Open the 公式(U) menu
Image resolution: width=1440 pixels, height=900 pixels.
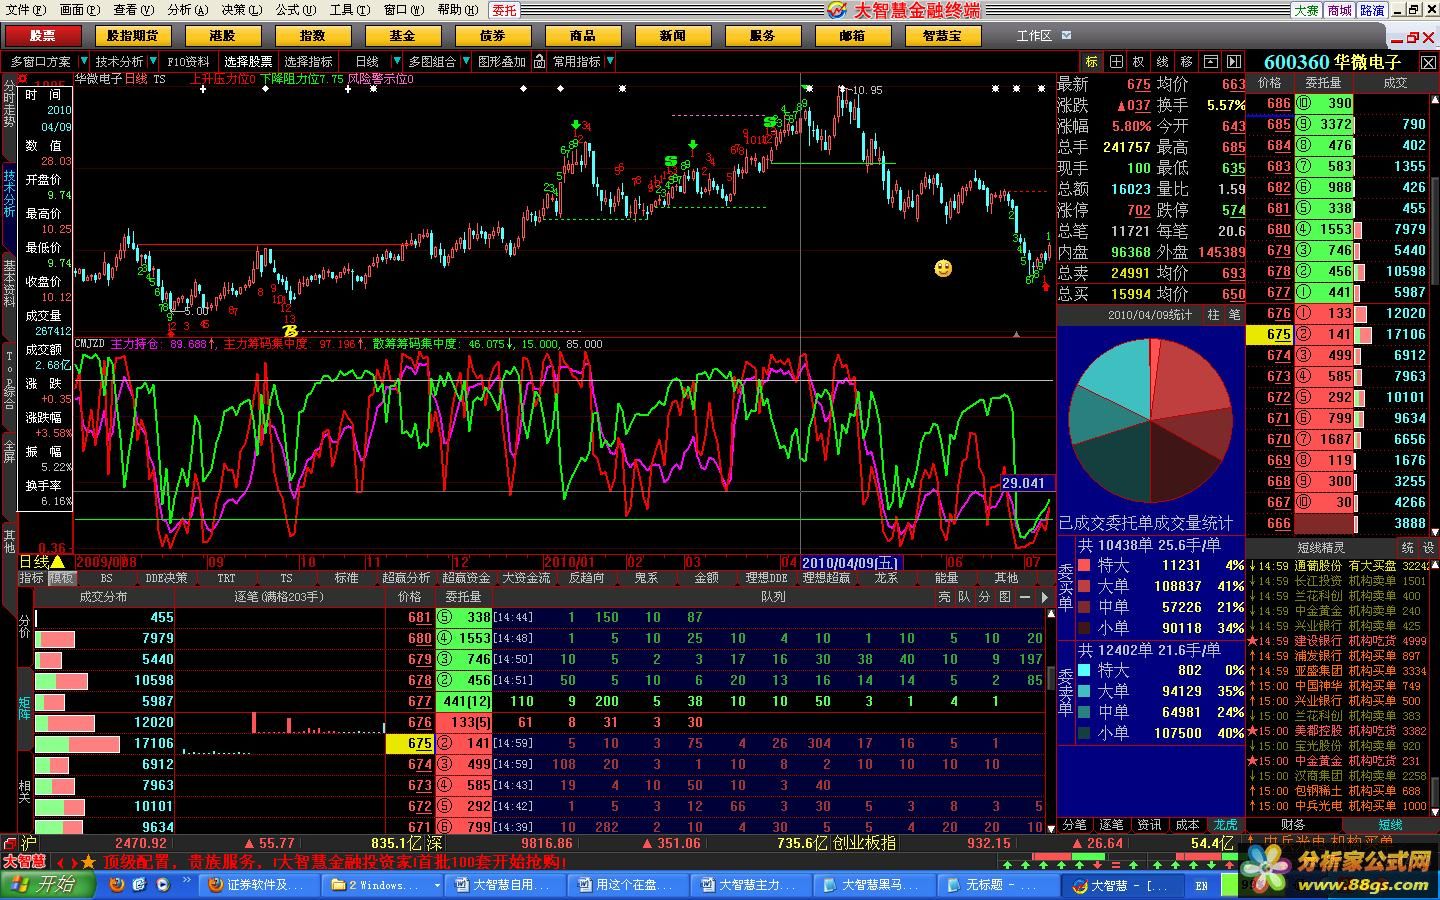point(295,10)
